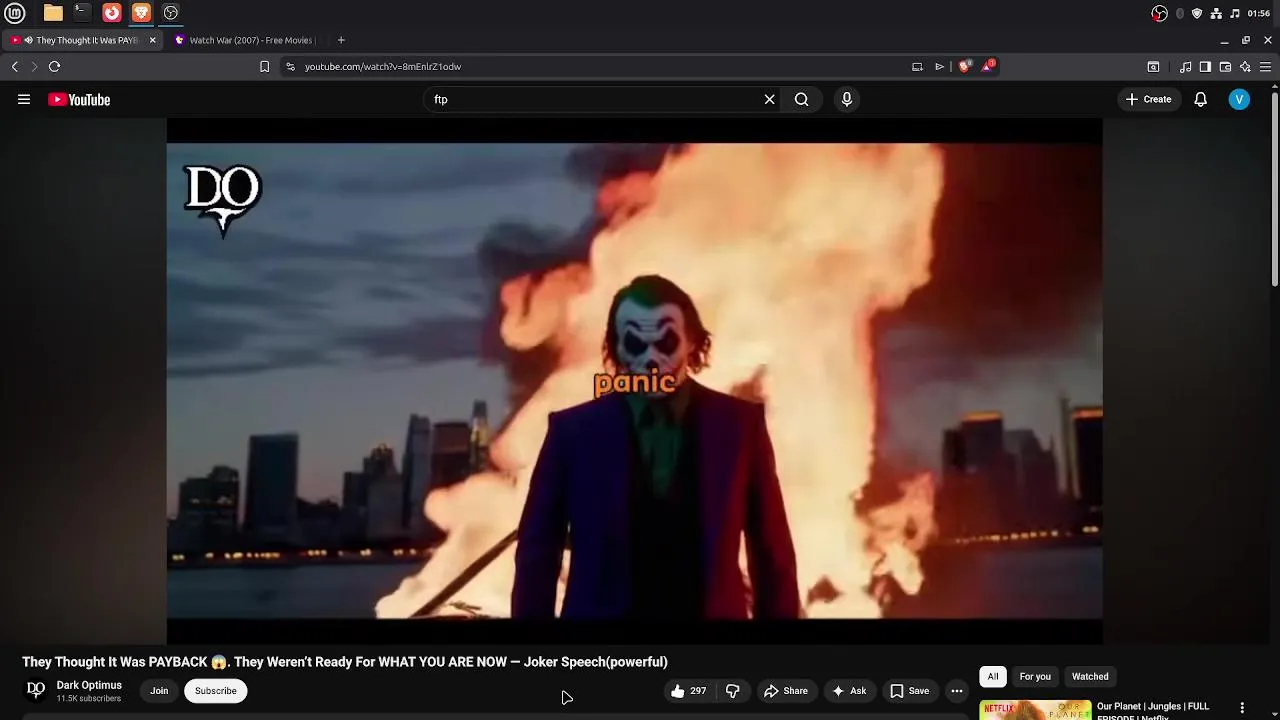Switch to the 'They Thought It Was PAYB' tab
Viewport: 1280px width, 720px height.
click(x=80, y=40)
